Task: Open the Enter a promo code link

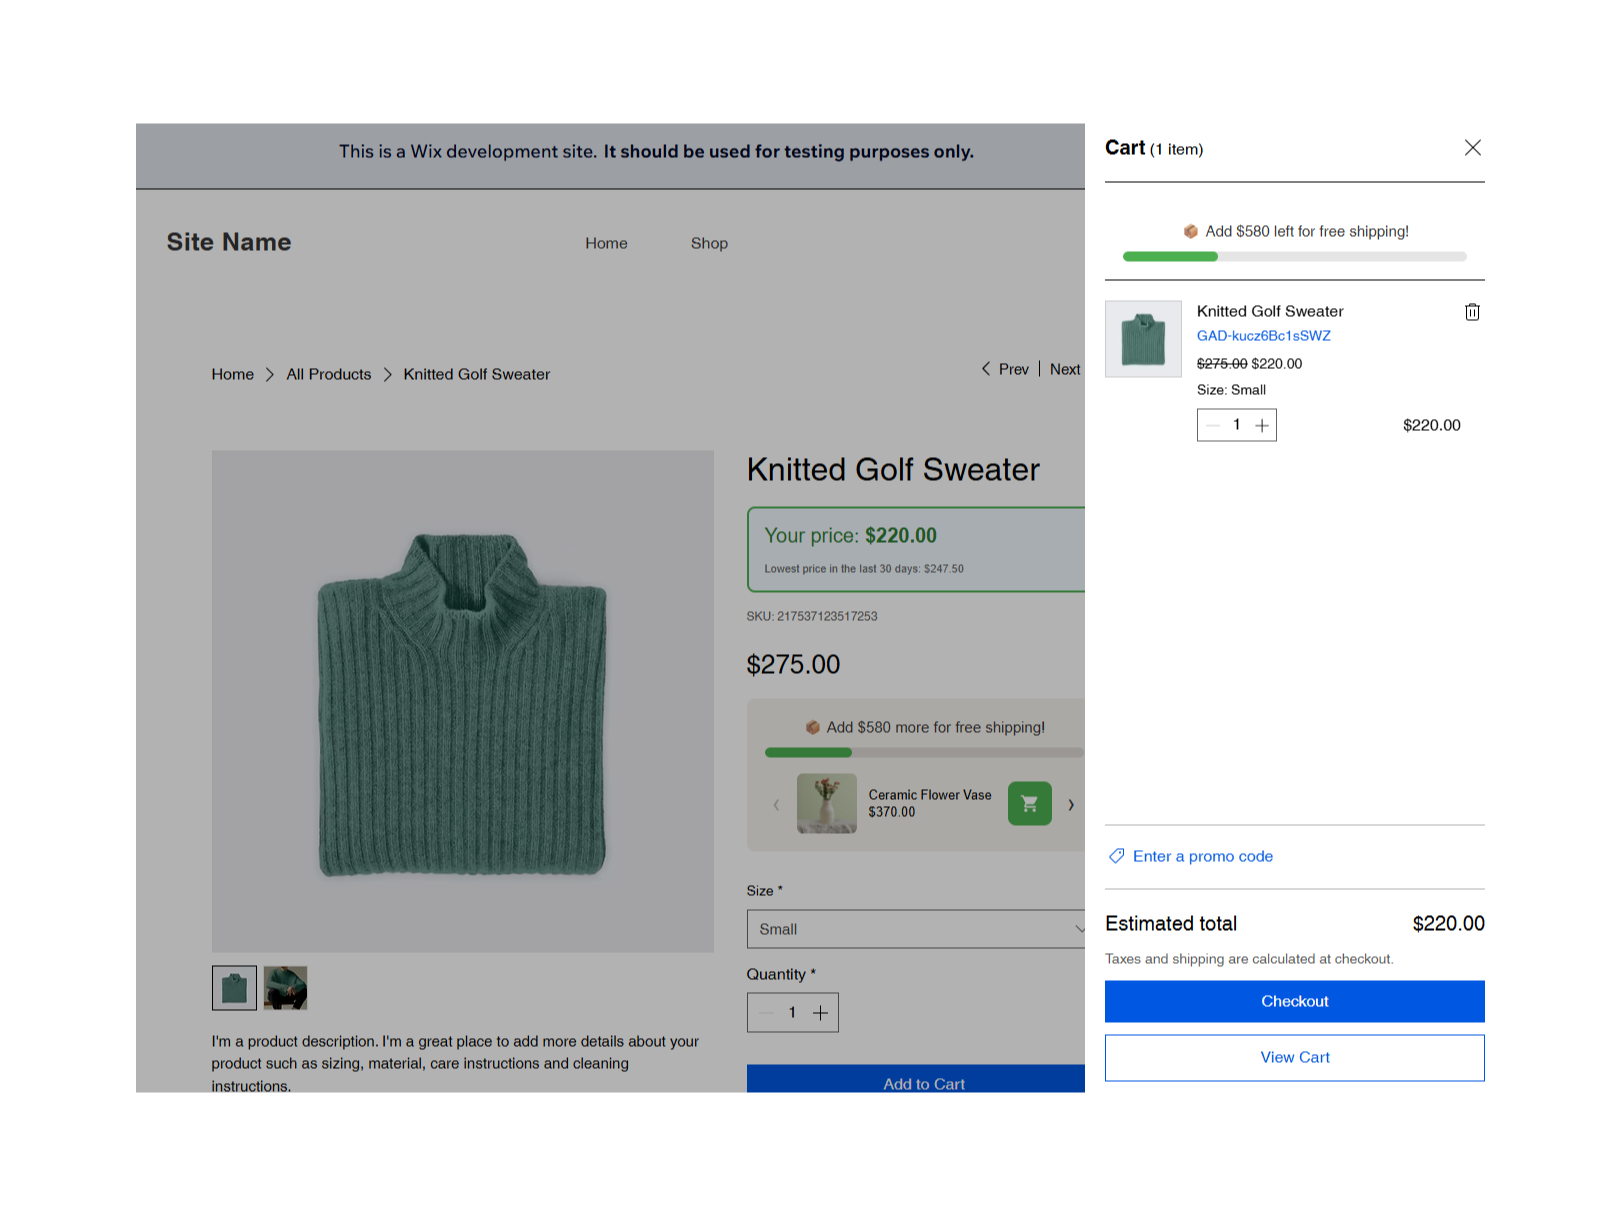Action: pyautogui.click(x=1202, y=856)
